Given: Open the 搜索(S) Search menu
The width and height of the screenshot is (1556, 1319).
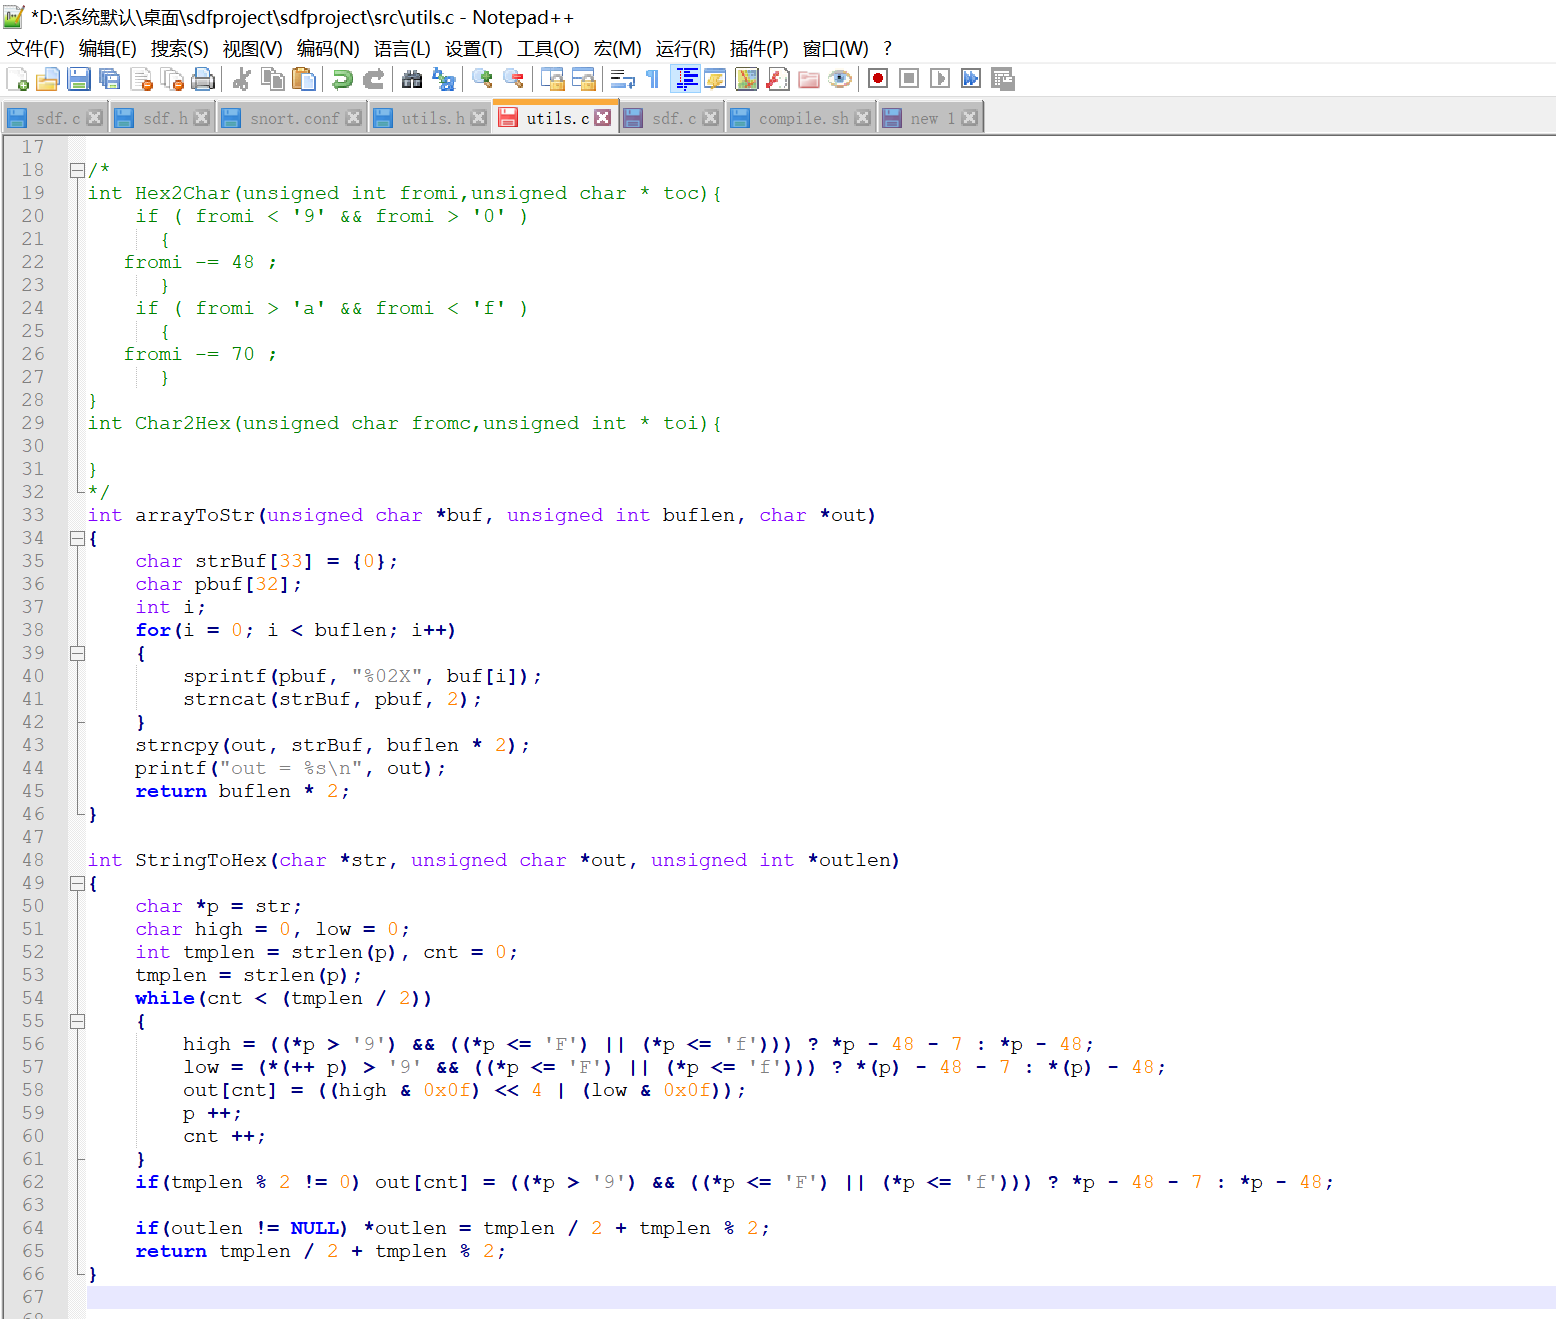Looking at the screenshot, I should click(179, 49).
